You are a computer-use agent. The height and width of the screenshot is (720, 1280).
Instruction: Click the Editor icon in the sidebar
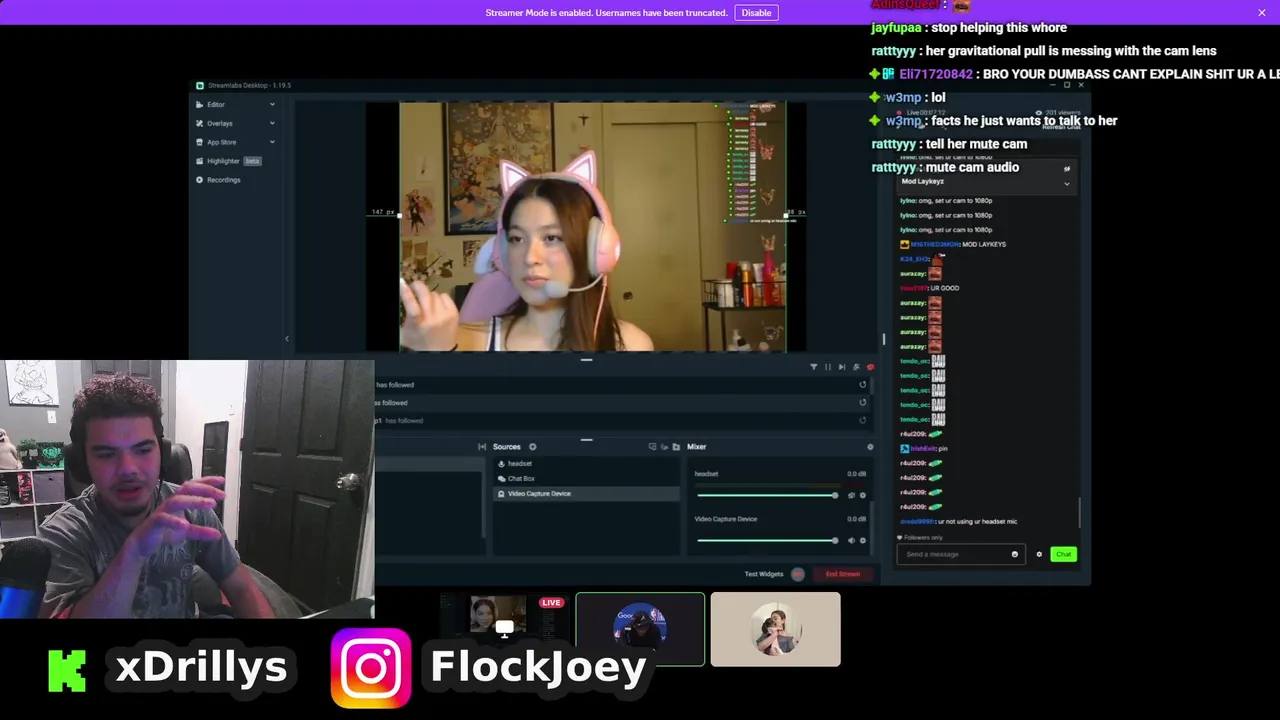pos(199,104)
